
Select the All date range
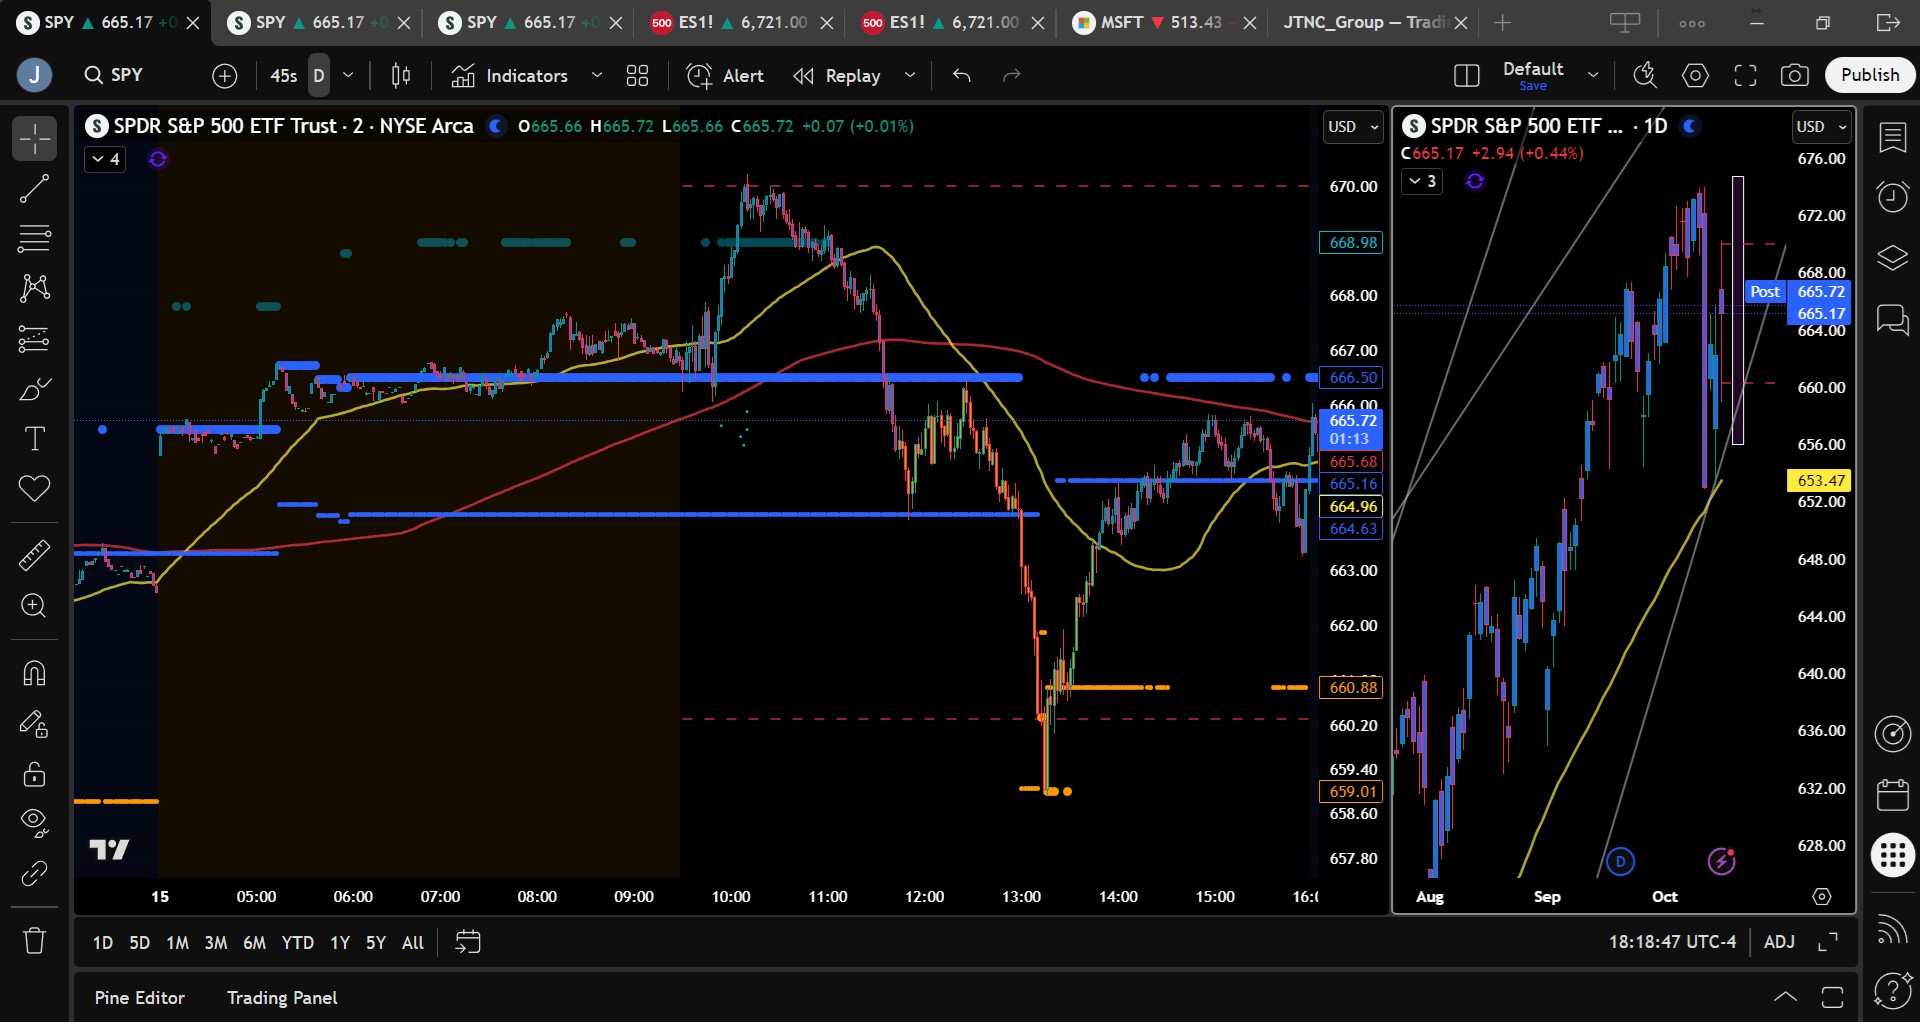coord(413,943)
